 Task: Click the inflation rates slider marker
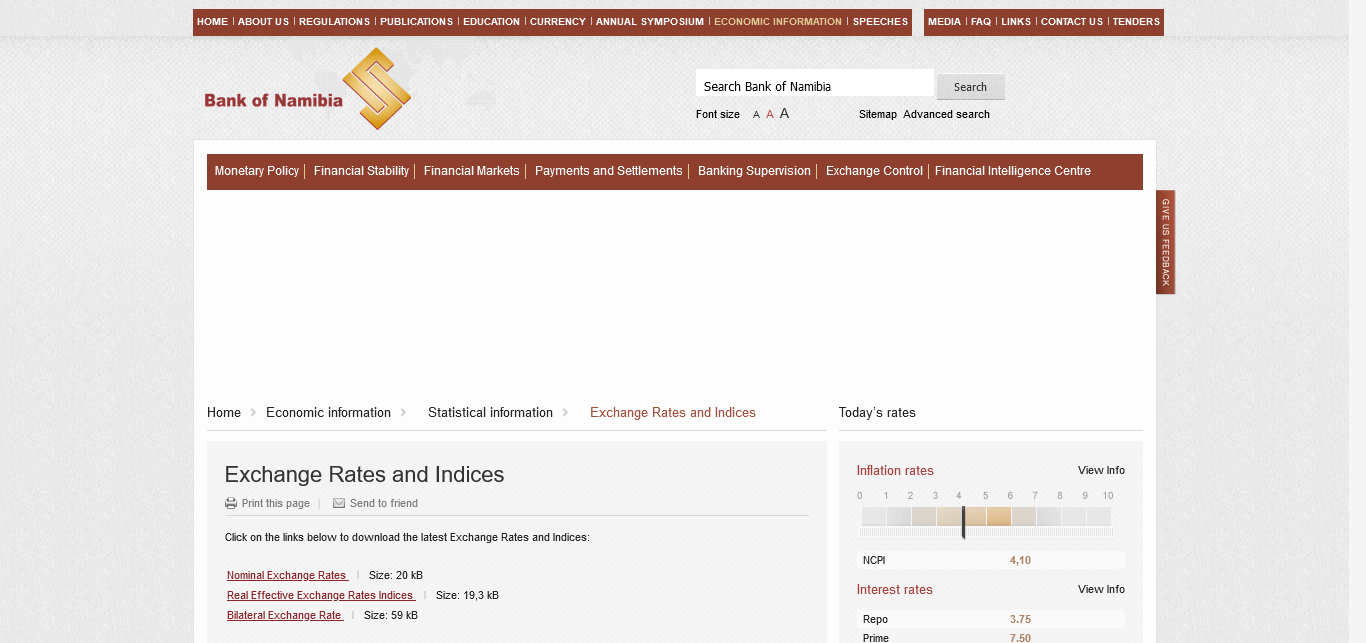click(963, 521)
